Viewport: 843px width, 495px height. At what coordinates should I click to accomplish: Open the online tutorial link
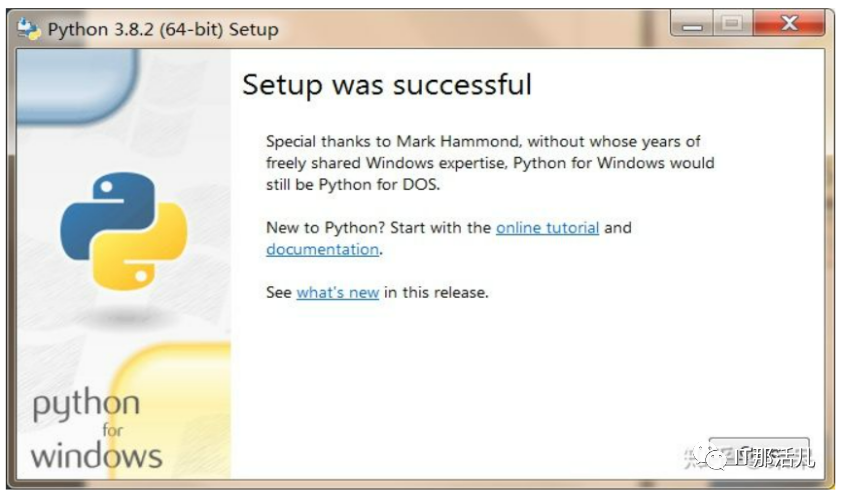(x=547, y=228)
